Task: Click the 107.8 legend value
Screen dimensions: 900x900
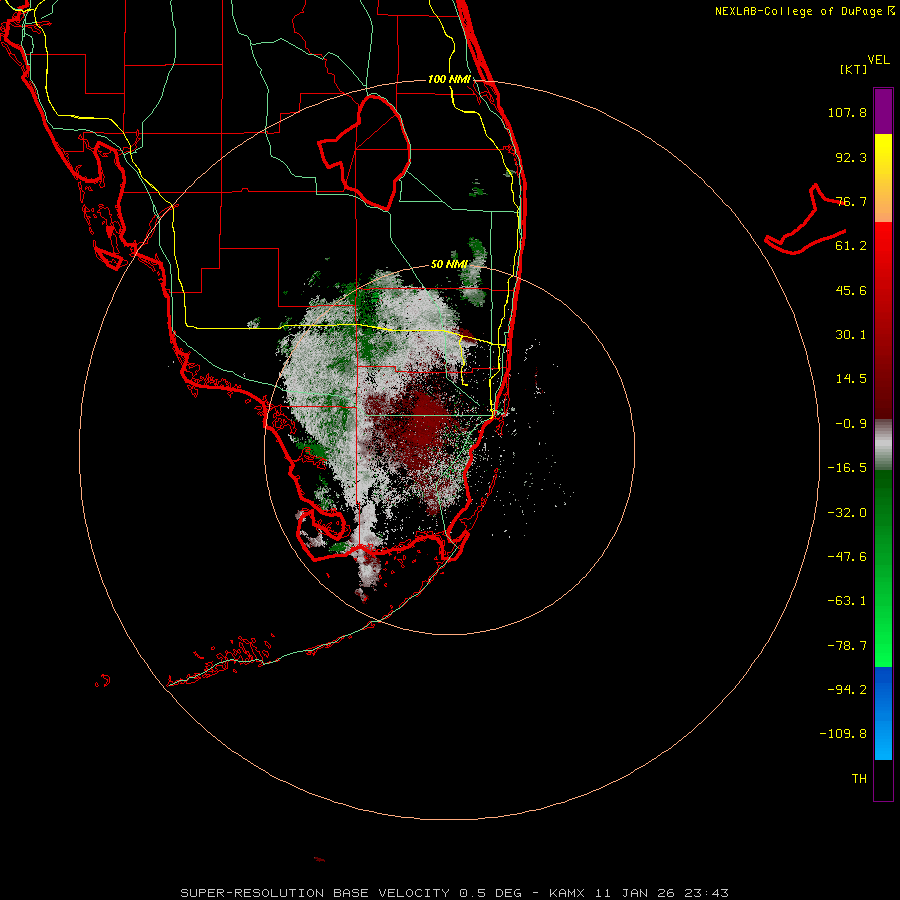Action: (847, 112)
